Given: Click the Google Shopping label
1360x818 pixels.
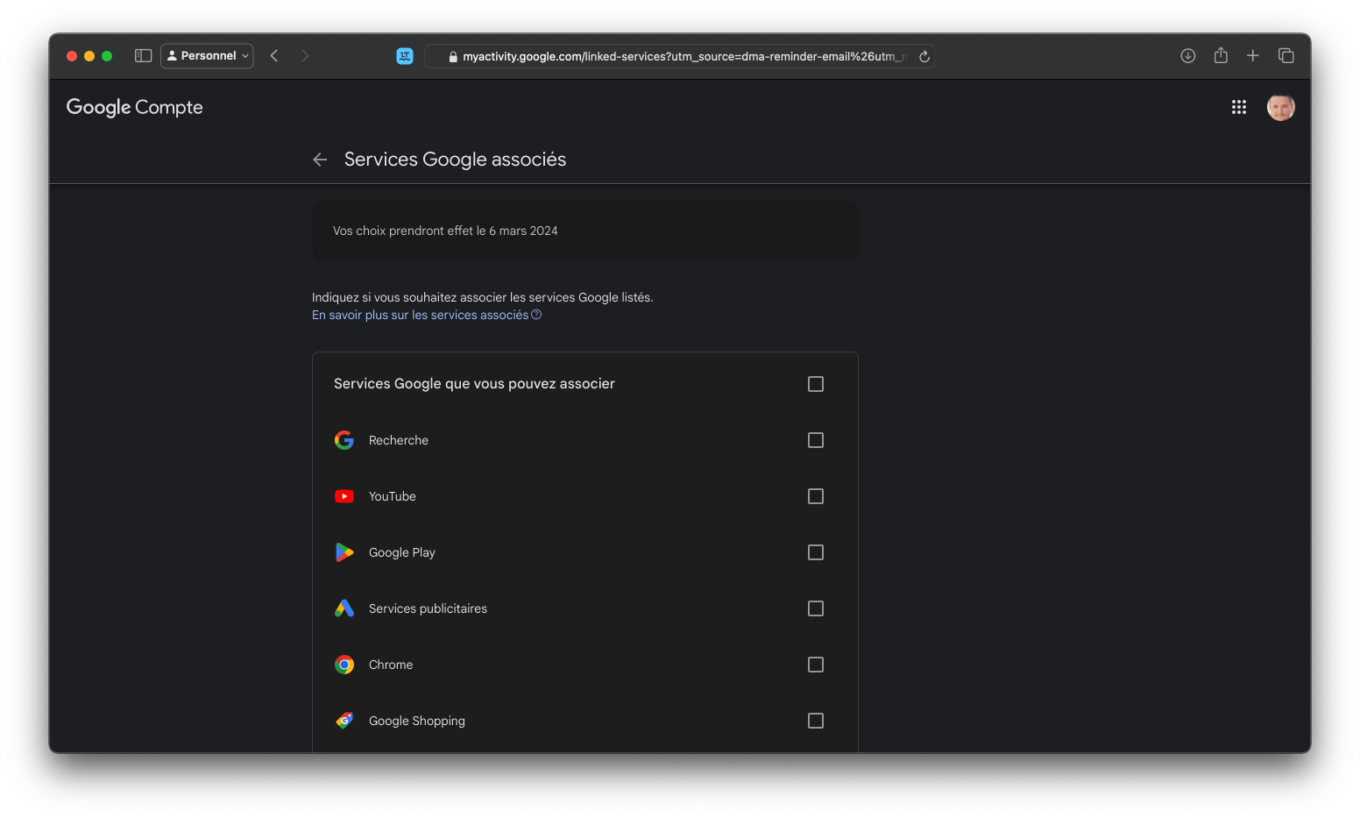Looking at the screenshot, I should 417,721.
